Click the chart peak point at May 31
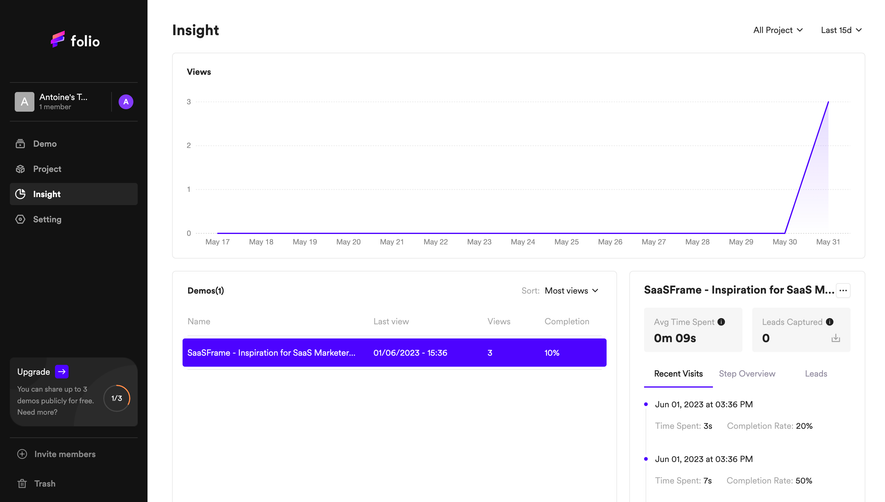 click(x=828, y=102)
